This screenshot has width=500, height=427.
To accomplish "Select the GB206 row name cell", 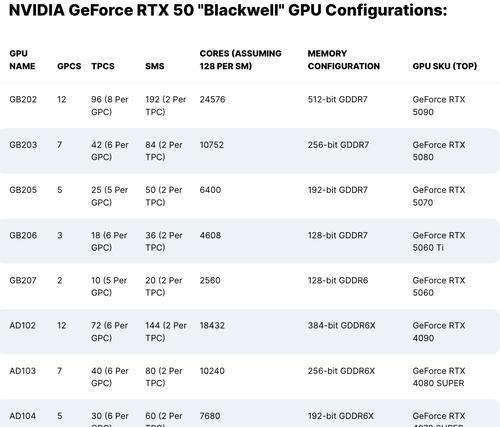I will pyautogui.click(x=23, y=235).
